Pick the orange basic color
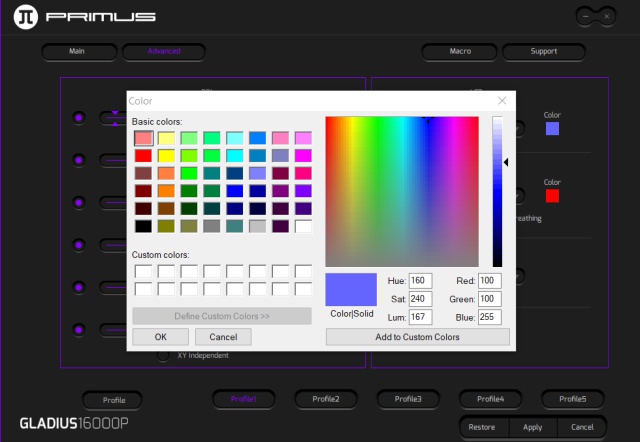 pyautogui.click(x=166, y=191)
